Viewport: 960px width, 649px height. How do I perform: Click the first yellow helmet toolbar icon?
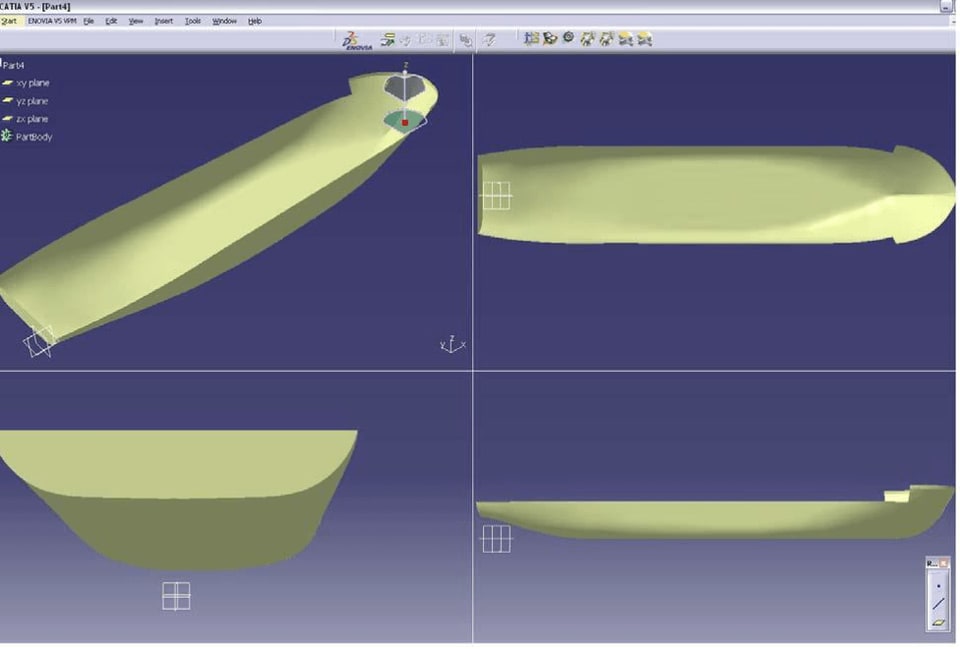coord(625,40)
